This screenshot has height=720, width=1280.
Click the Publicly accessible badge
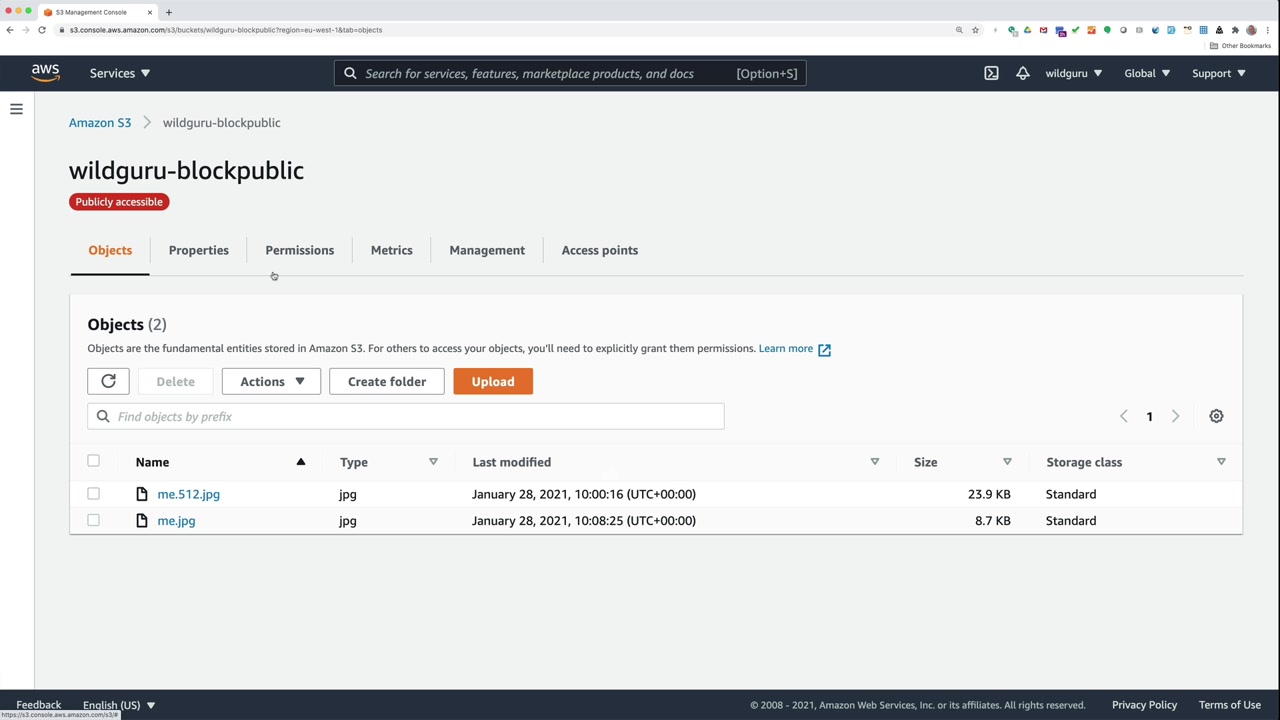(119, 202)
